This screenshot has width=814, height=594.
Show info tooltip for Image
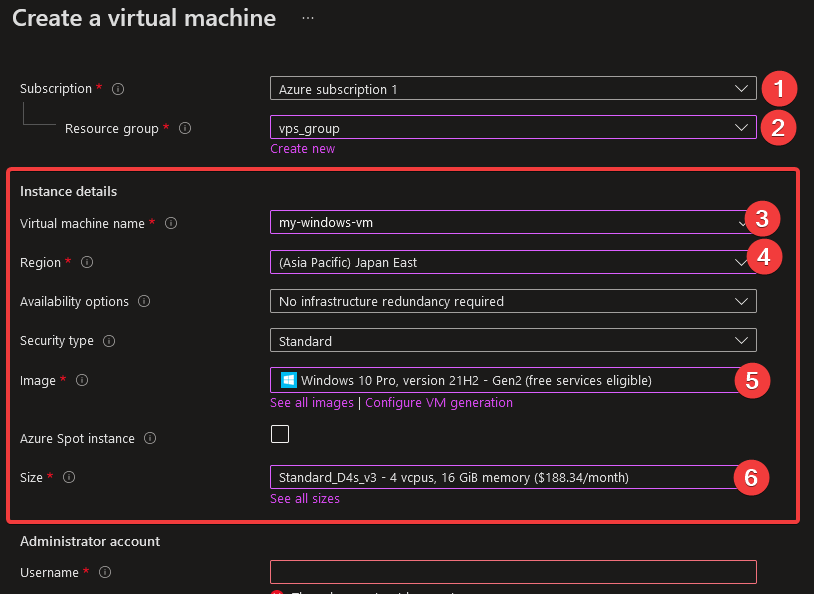click(x=82, y=380)
